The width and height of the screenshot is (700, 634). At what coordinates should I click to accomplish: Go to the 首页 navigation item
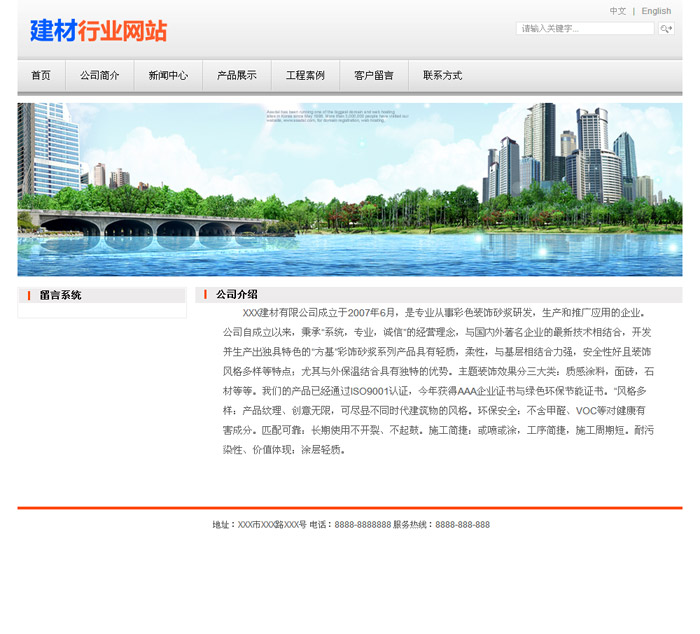tap(41, 75)
